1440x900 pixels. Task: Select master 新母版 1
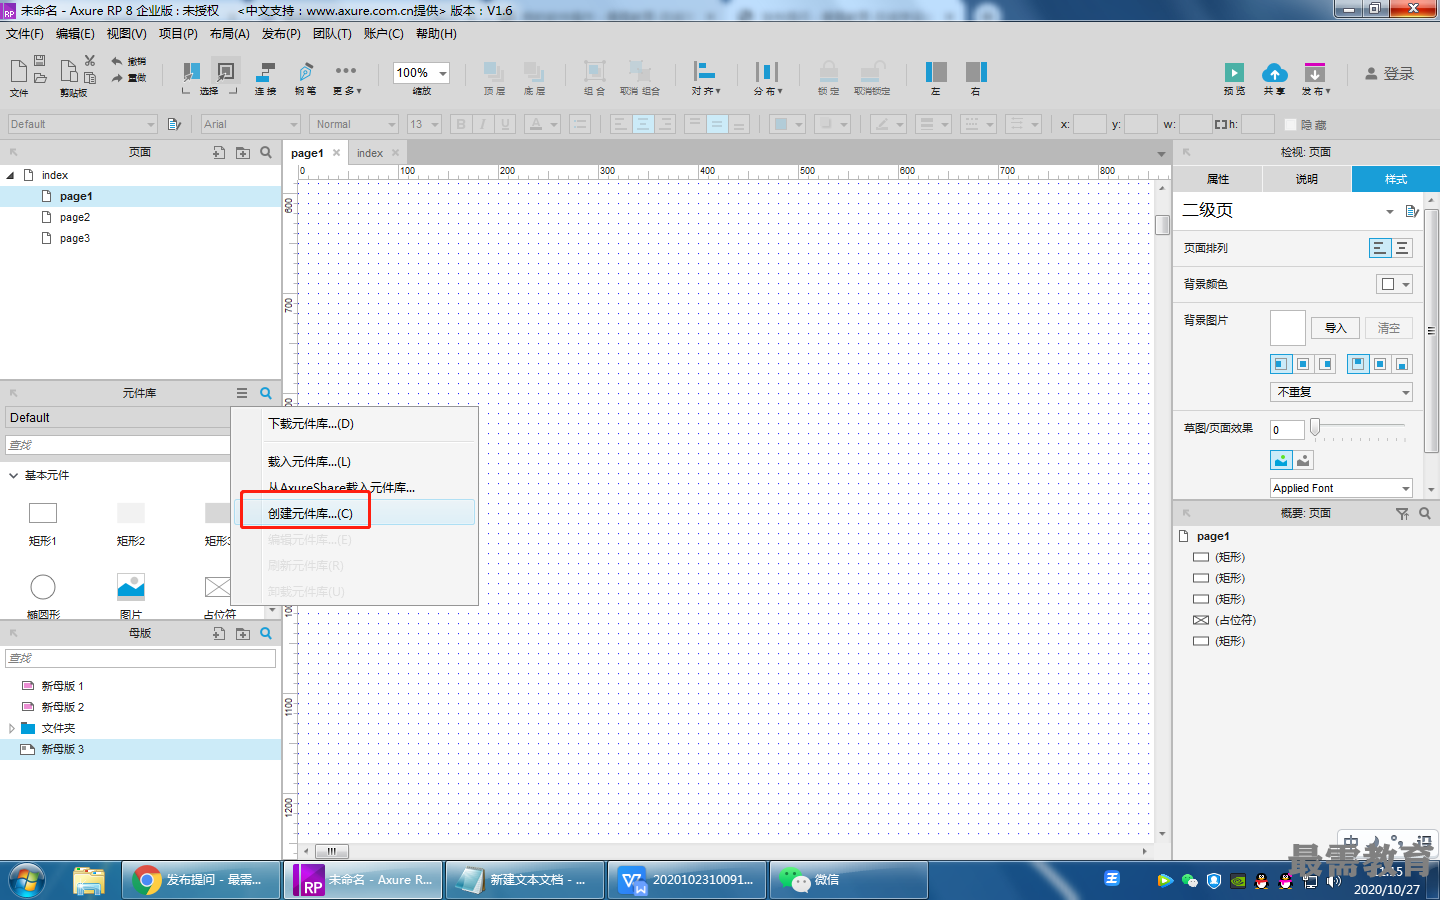click(x=62, y=686)
